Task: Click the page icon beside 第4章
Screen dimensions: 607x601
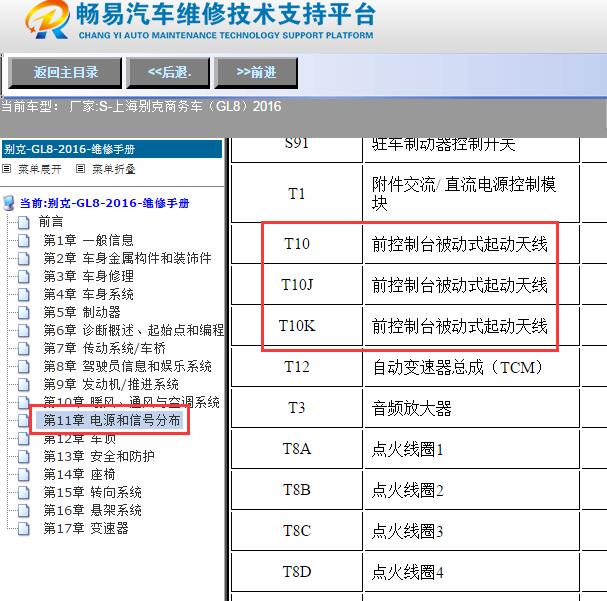Action: click(x=24, y=295)
